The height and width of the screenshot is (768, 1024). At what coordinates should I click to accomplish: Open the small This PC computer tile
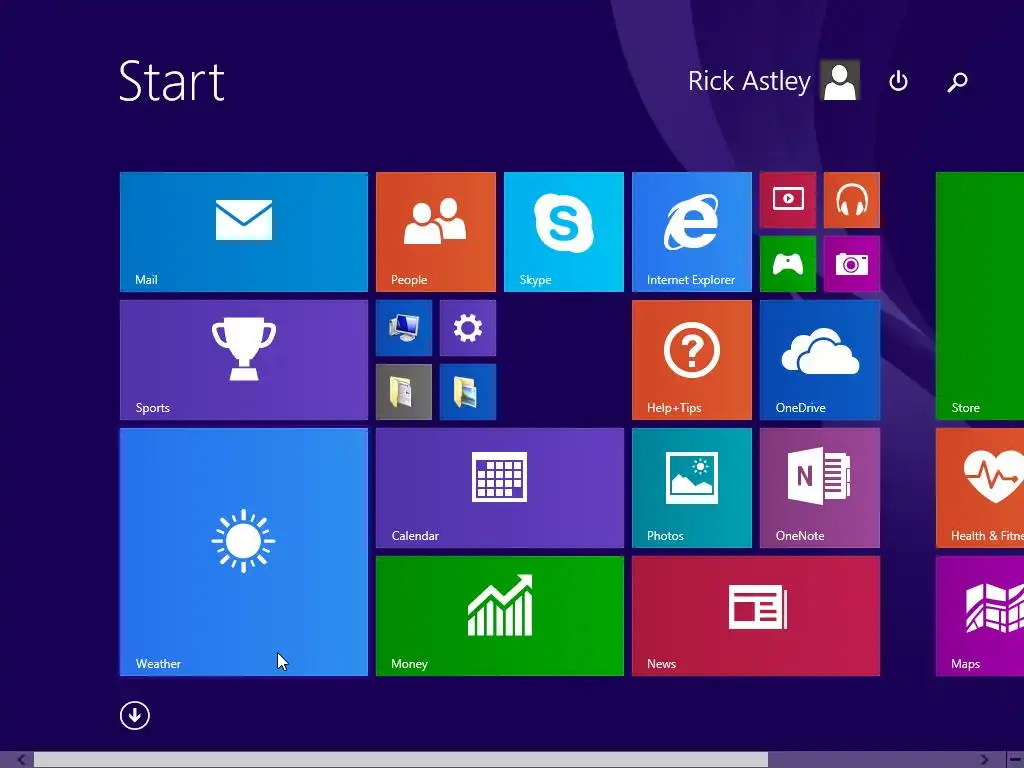[404, 328]
